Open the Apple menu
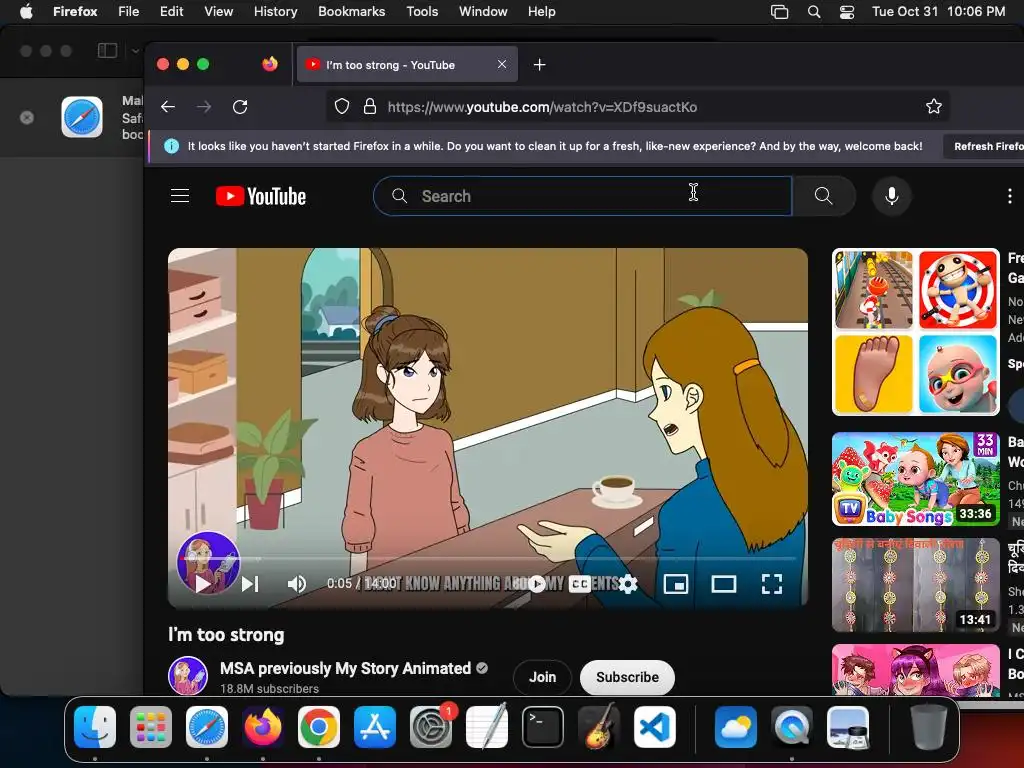Screen dimensions: 1024x768 (x=26, y=11)
